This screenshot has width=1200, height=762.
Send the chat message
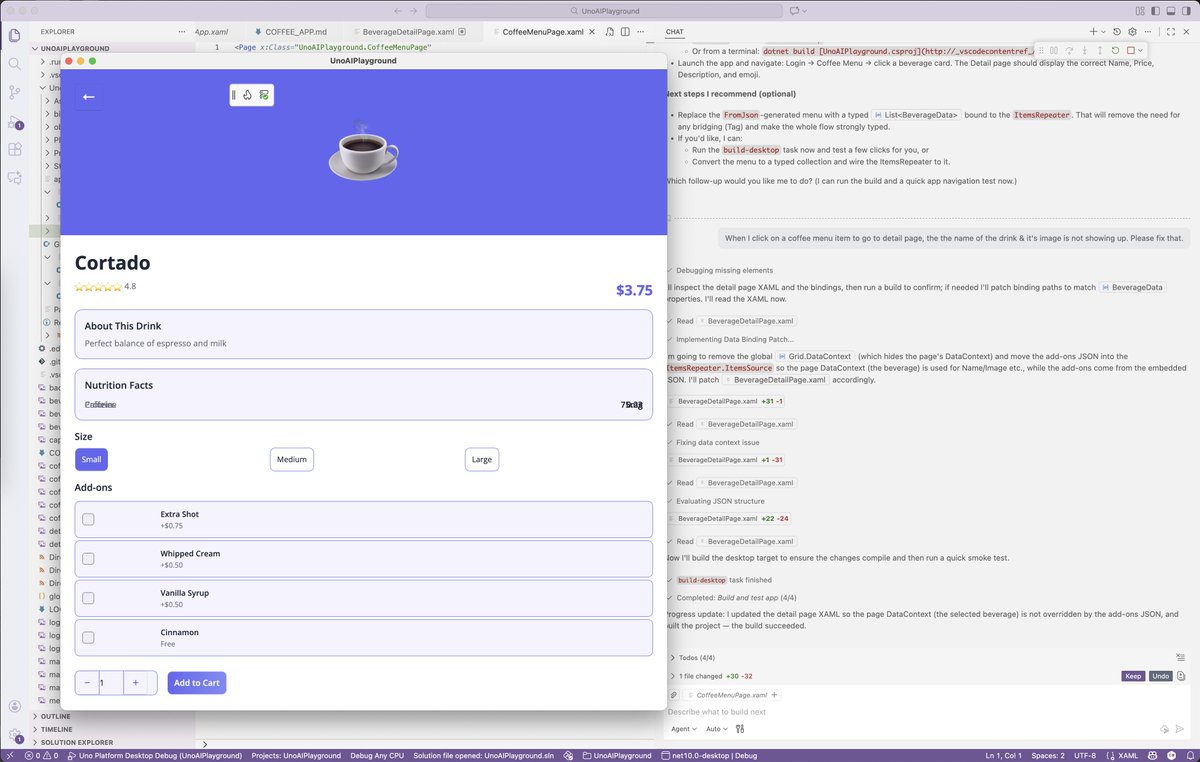(1180, 729)
